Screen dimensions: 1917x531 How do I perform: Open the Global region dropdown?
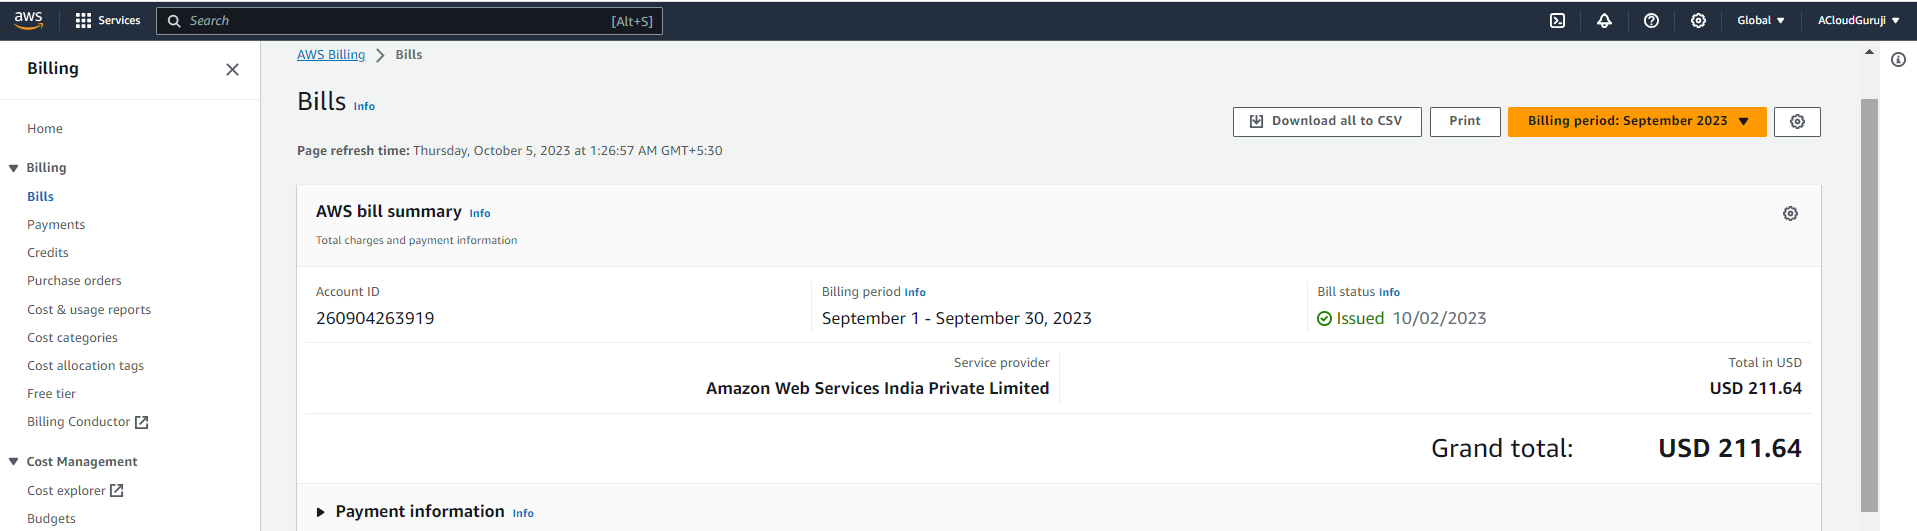click(1760, 21)
